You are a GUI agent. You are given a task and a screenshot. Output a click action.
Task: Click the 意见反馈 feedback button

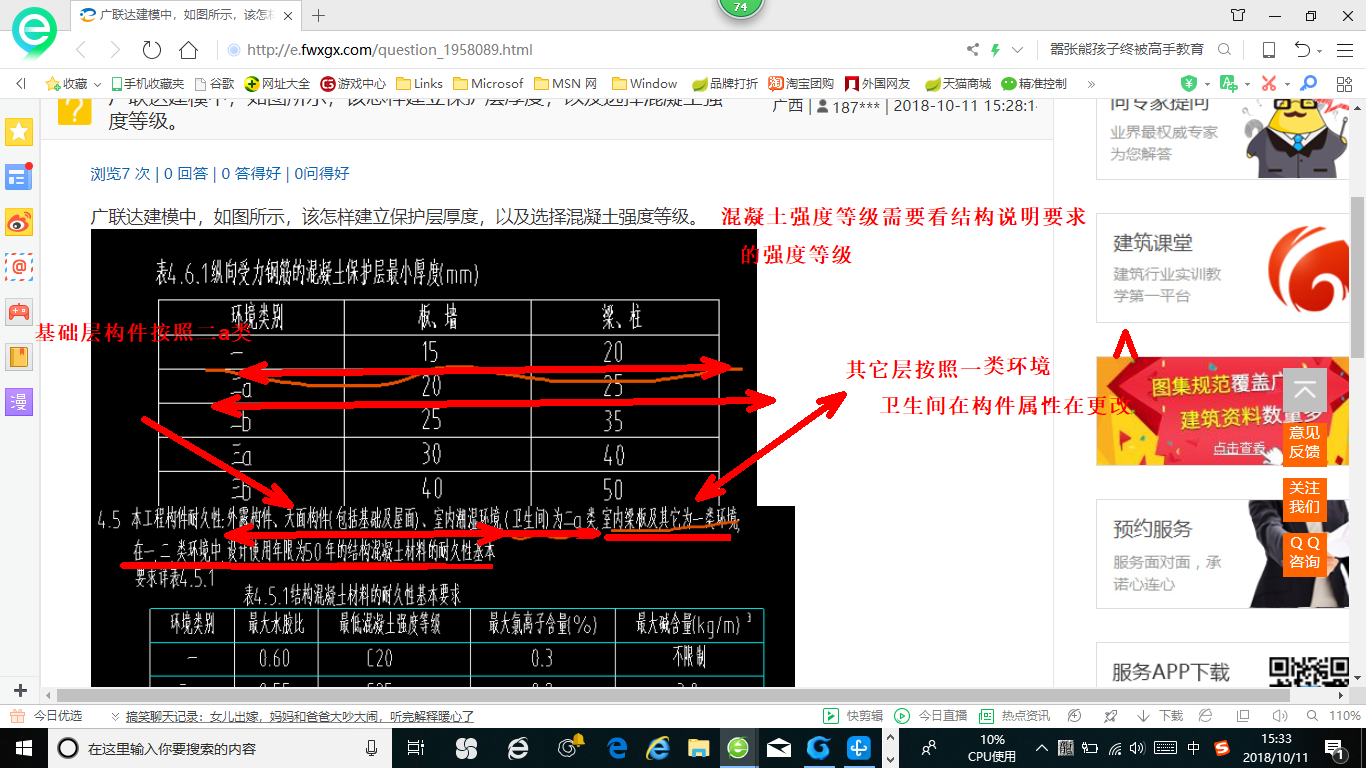pyautogui.click(x=1304, y=441)
